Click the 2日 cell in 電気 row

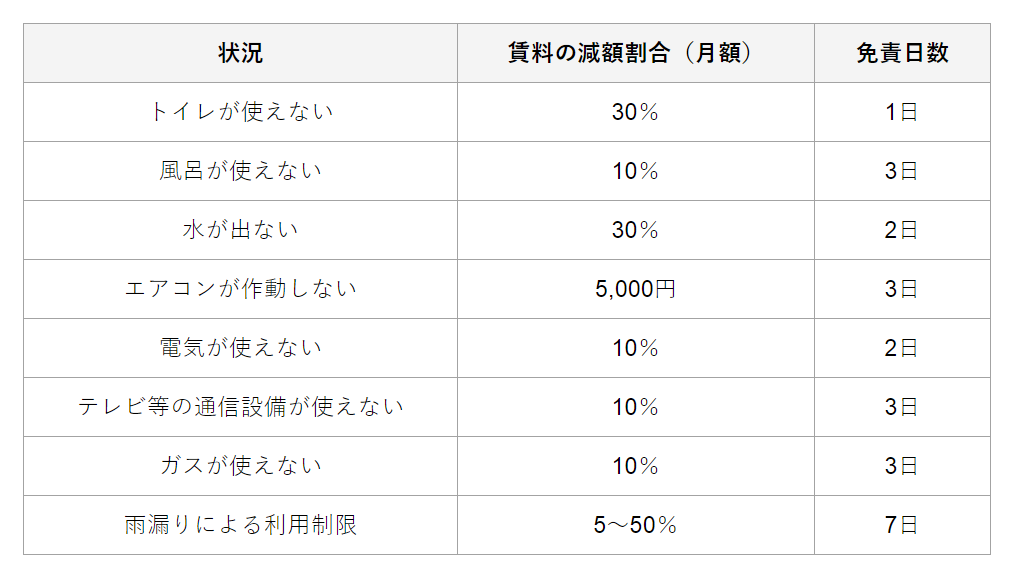coord(902,348)
